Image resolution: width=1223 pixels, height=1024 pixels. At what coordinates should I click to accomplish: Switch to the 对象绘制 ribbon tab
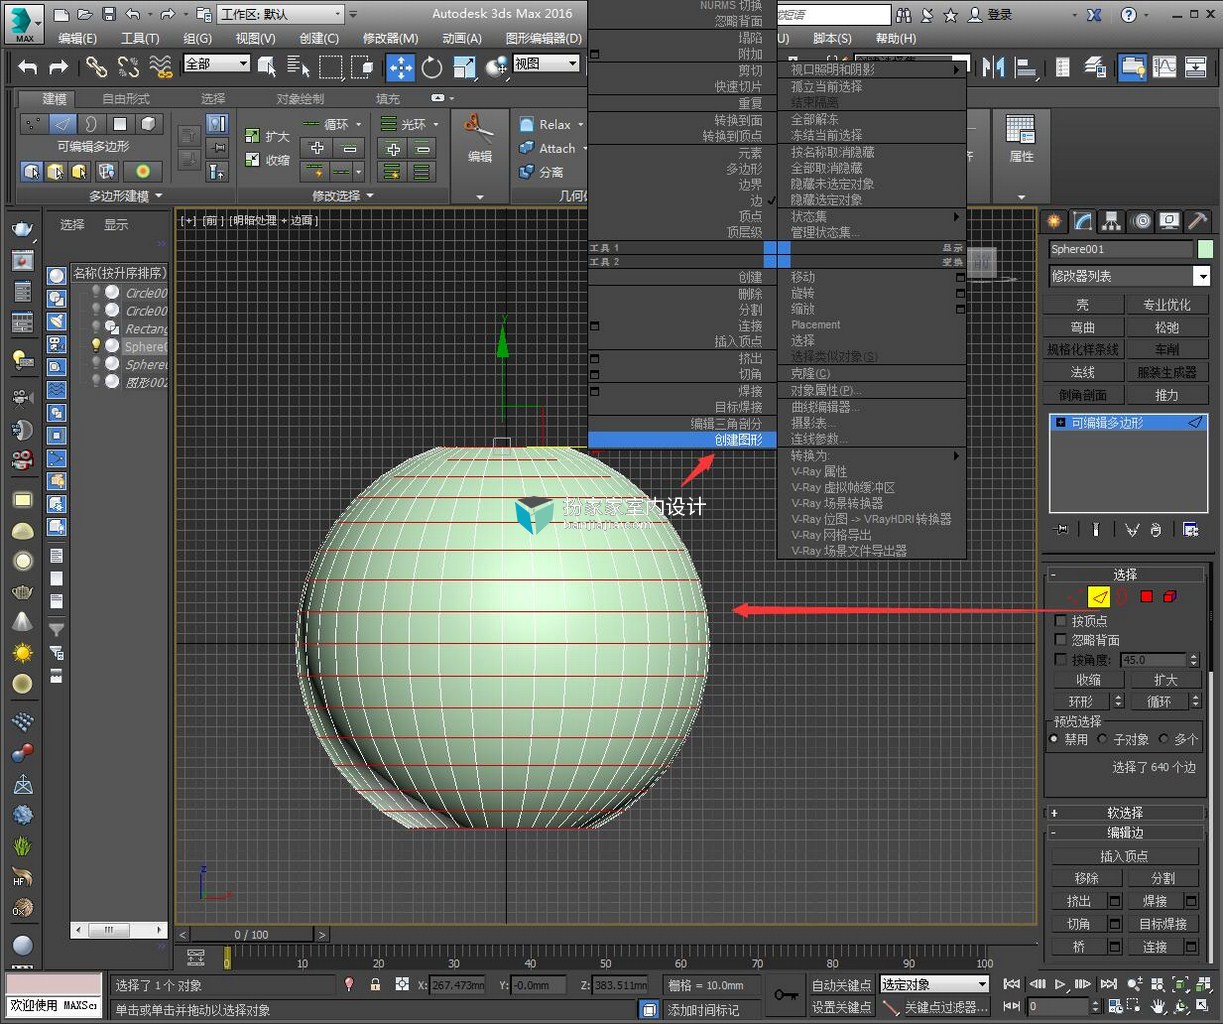(x=300, y=99)
